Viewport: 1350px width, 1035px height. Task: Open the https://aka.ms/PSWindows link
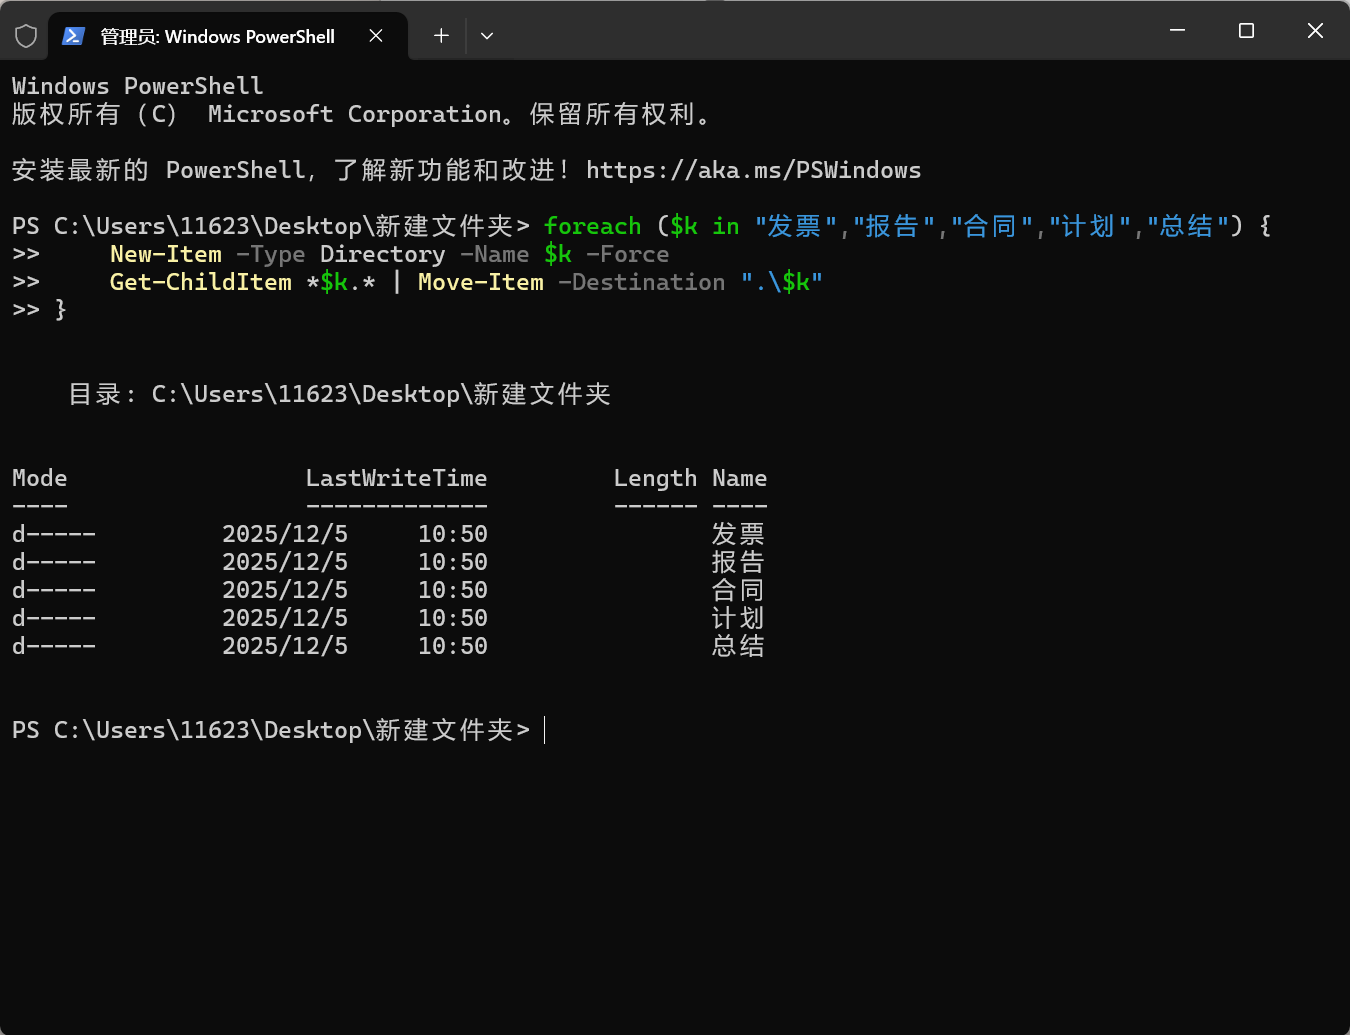pyautogui.click(x=753, y=171)
